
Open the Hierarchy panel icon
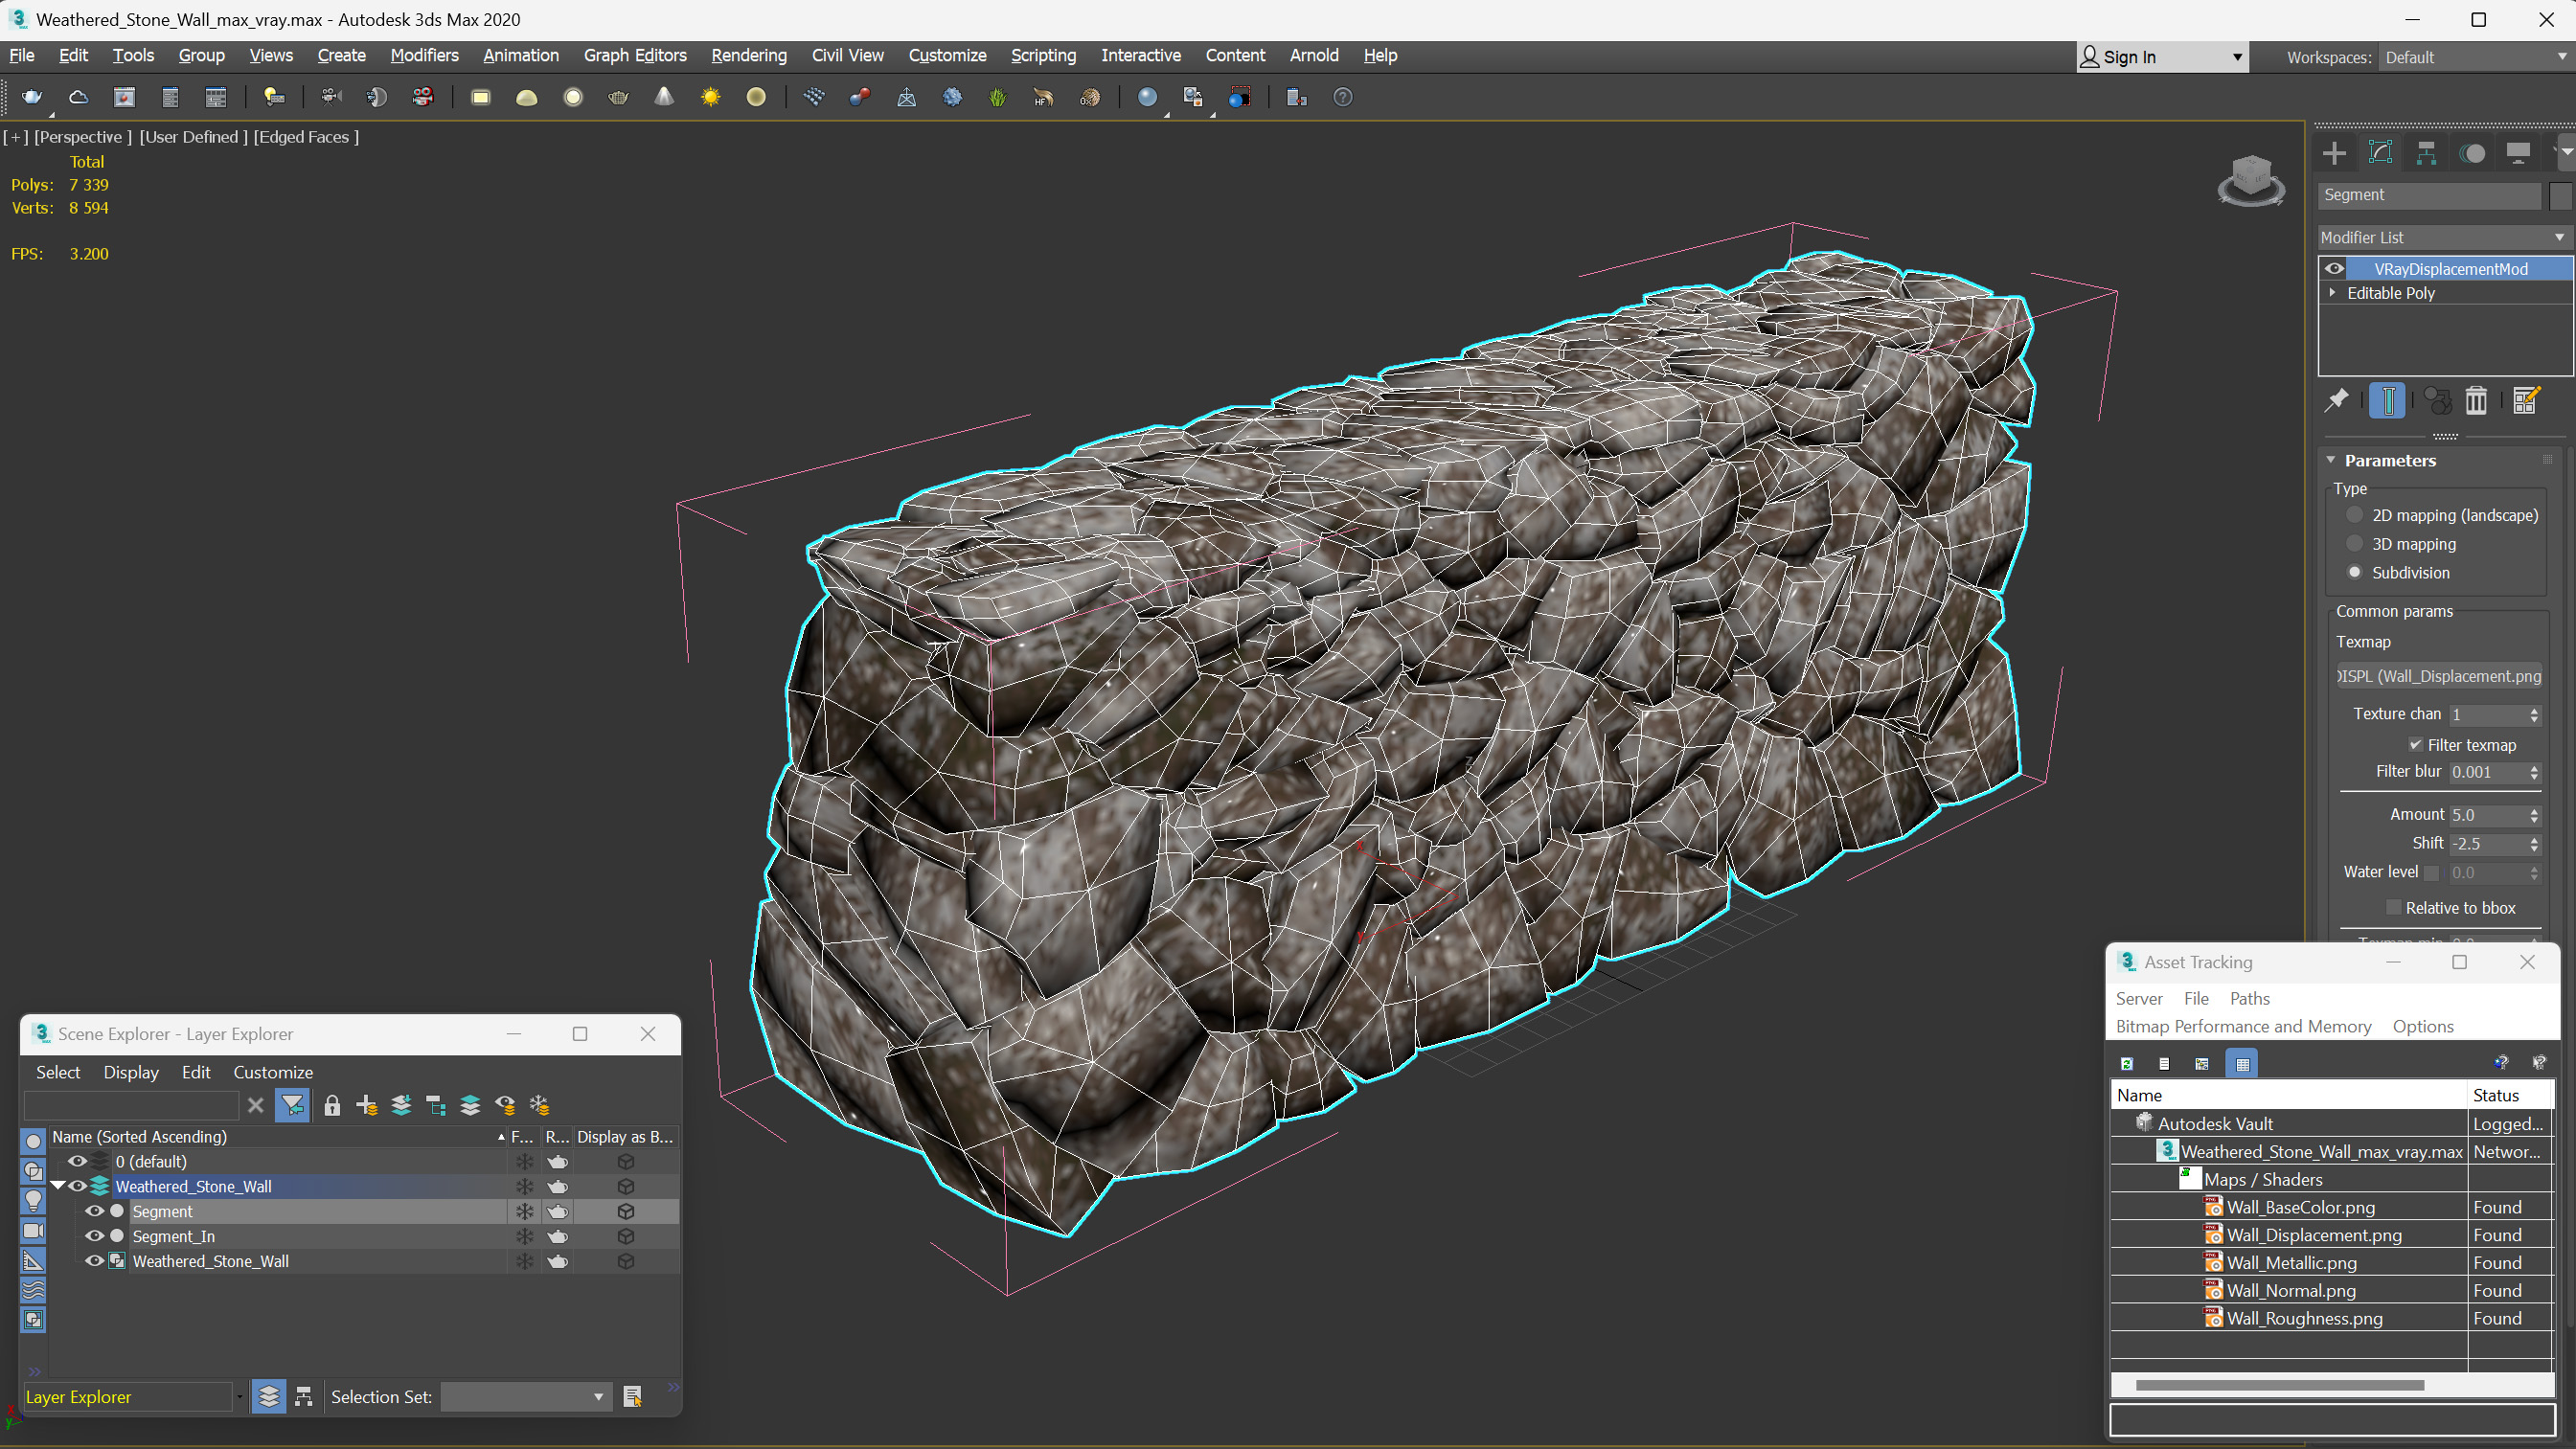(x=2426, y=153)
